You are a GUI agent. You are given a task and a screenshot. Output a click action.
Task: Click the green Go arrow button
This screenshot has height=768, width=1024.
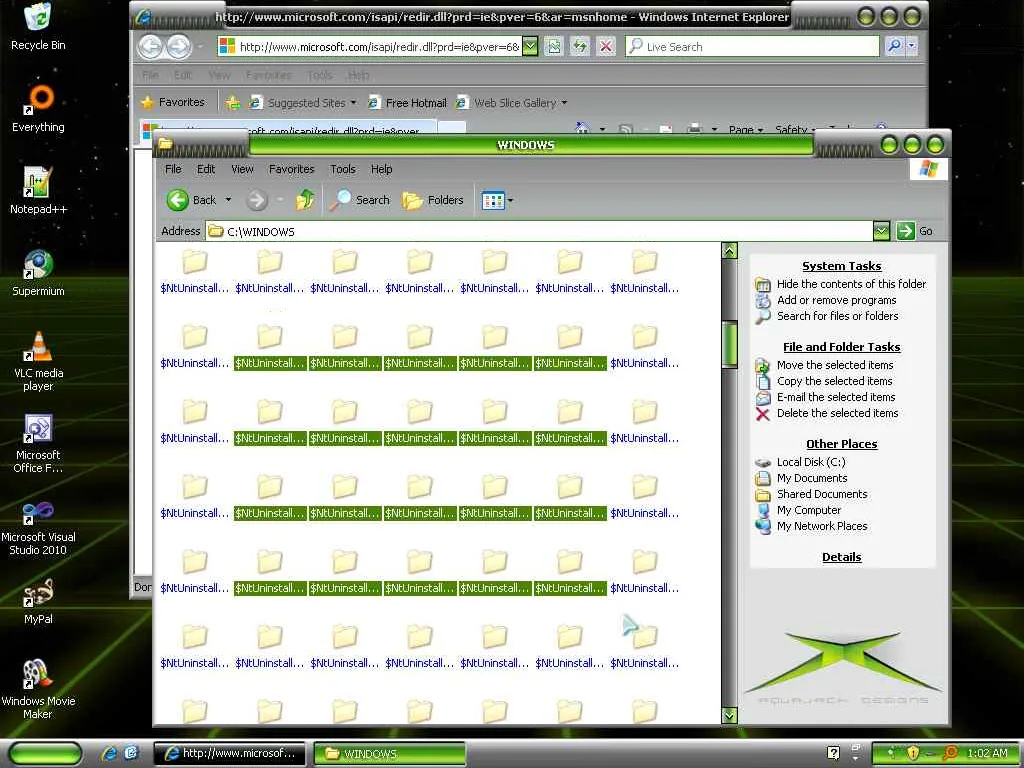905,231
